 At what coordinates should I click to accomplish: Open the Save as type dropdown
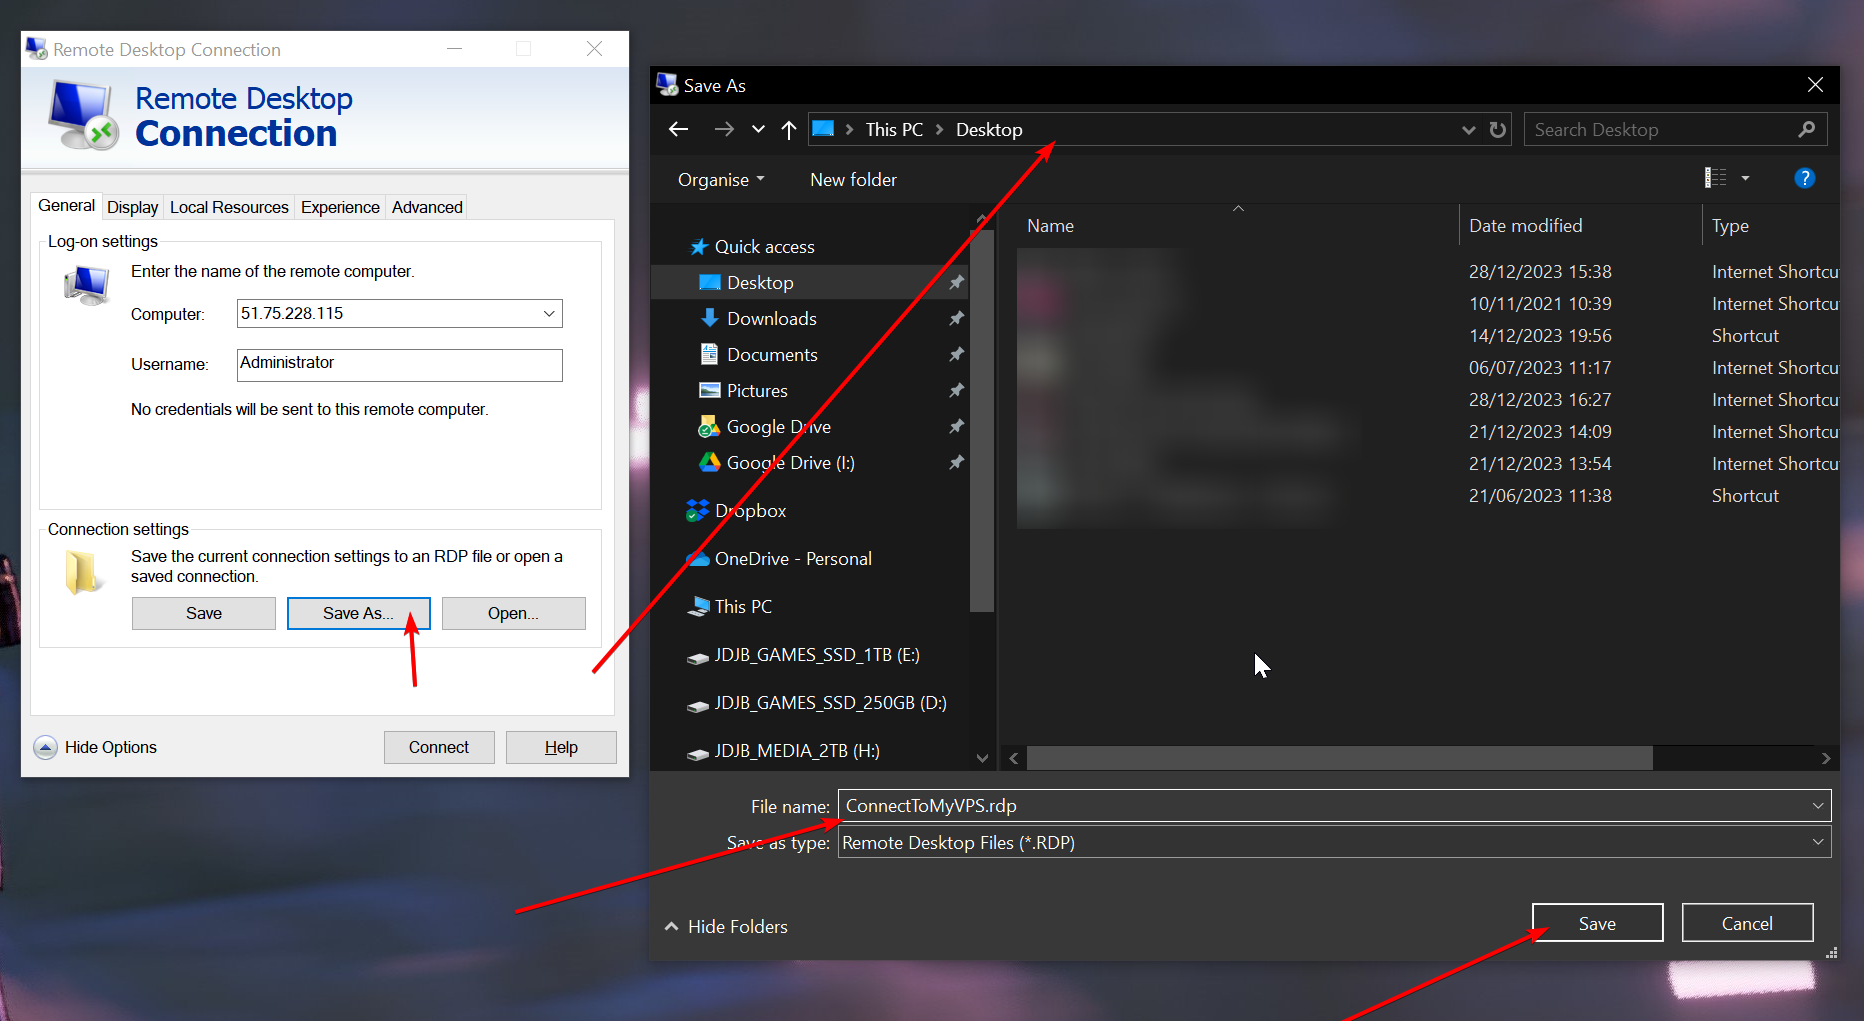1817,843
